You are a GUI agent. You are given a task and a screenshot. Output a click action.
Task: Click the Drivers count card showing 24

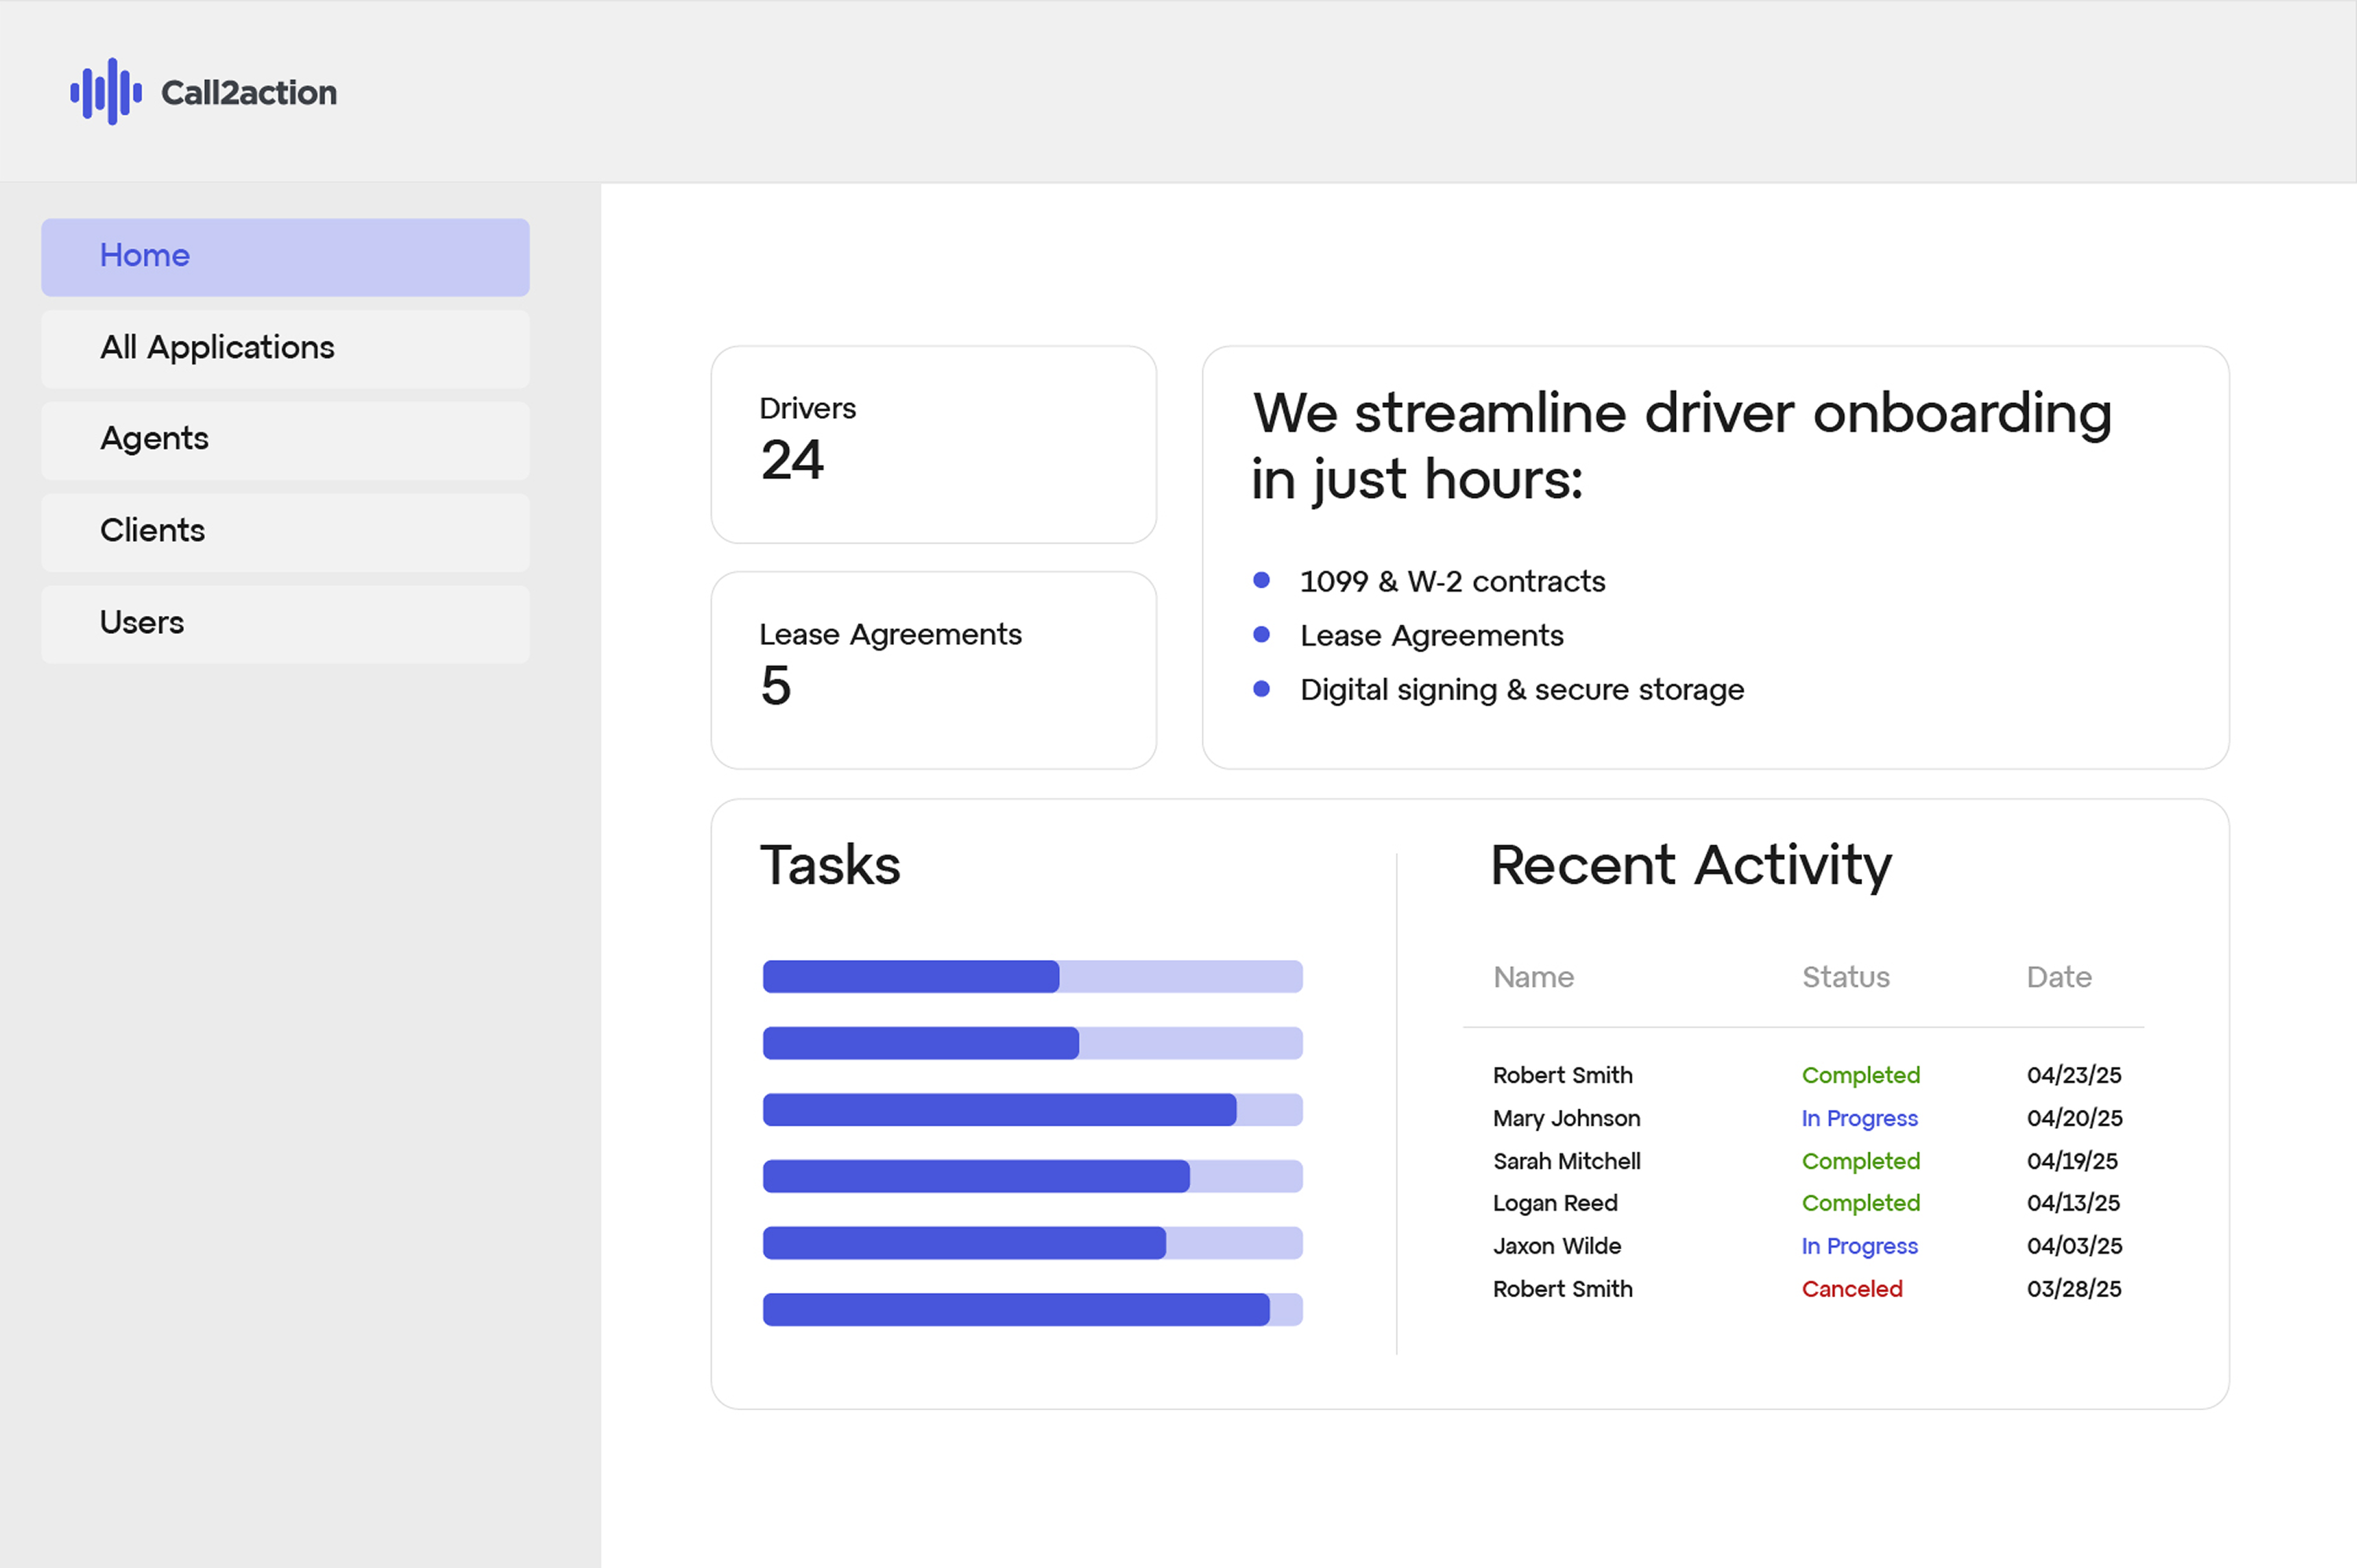(933, 444)
